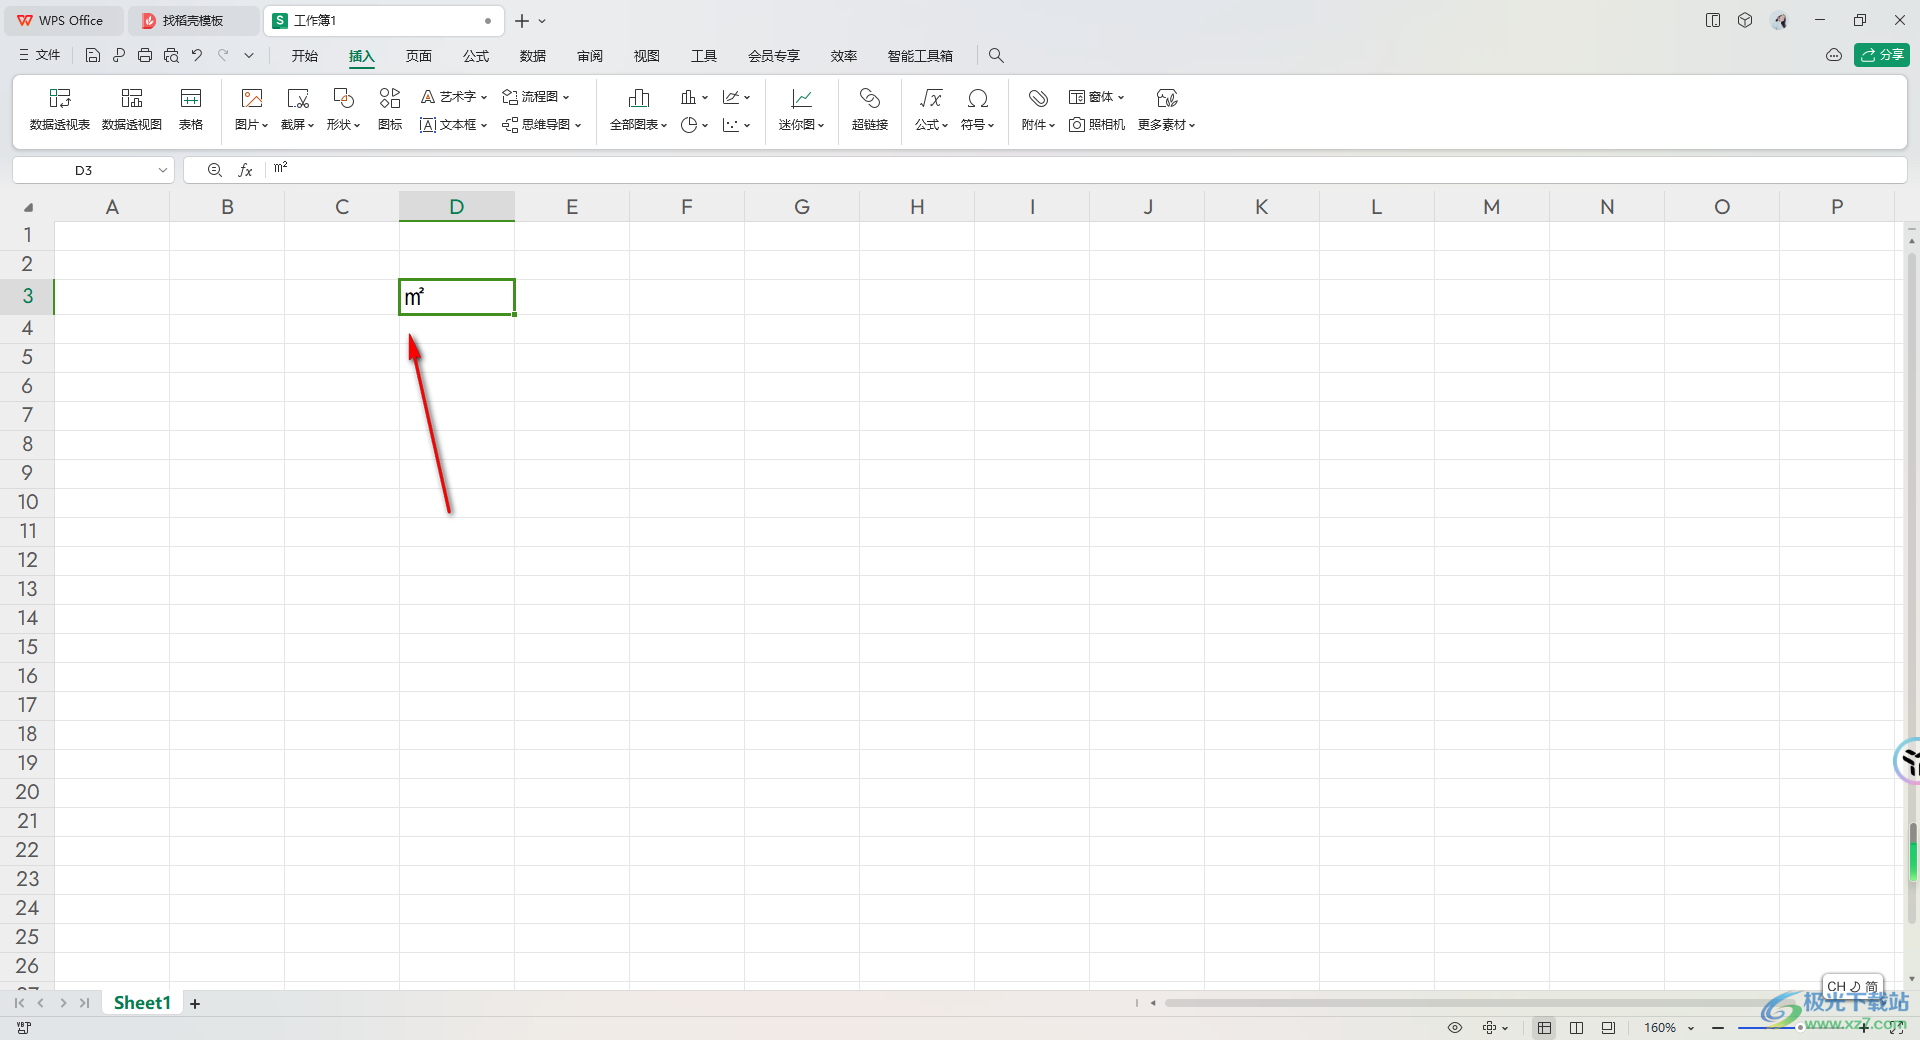Insert a hyperlink (超链接)
The image size is (1920, 1040).
click(870, 109)
